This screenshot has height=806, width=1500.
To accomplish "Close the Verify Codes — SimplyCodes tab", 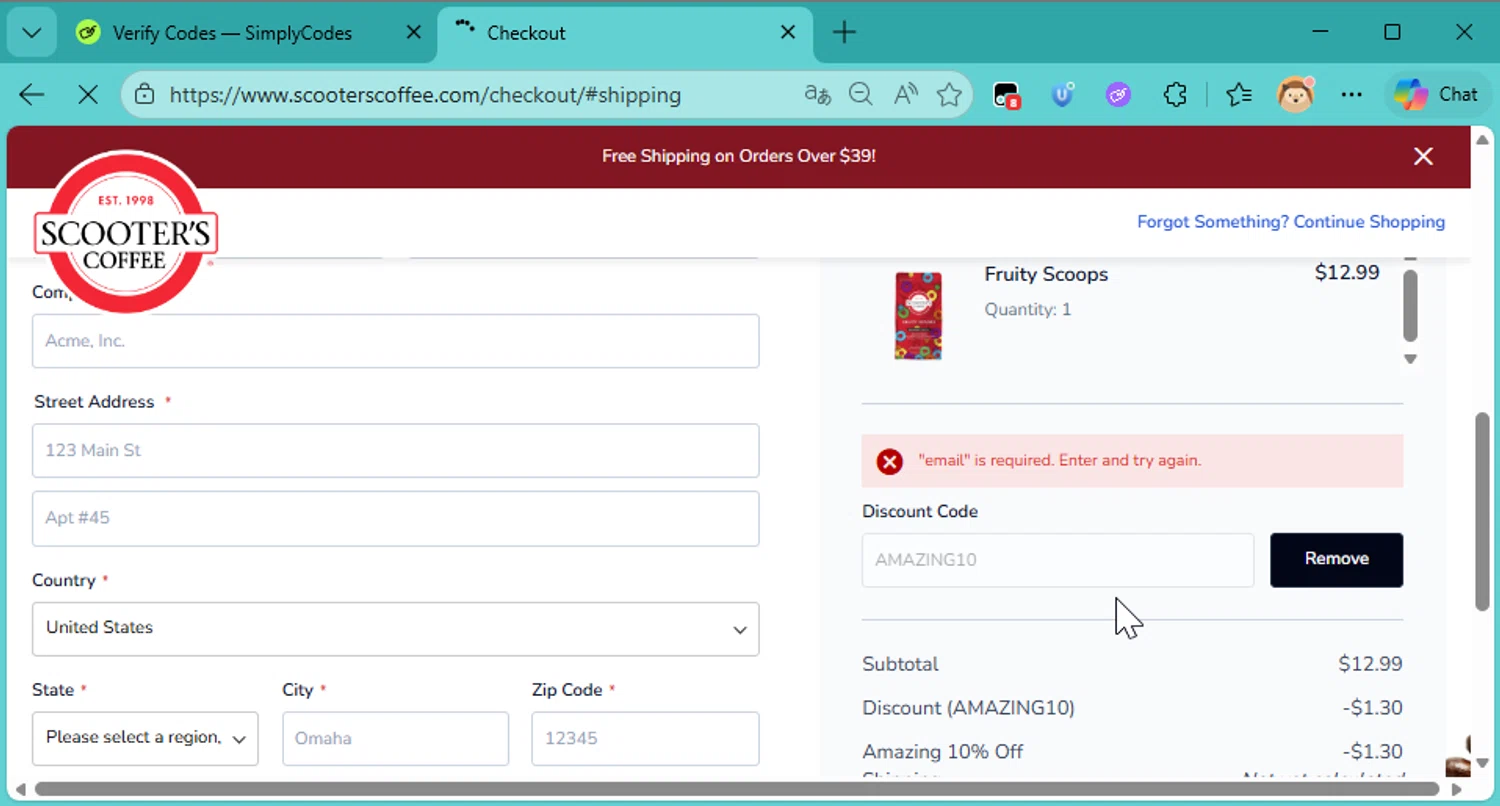I will point(413,33).
